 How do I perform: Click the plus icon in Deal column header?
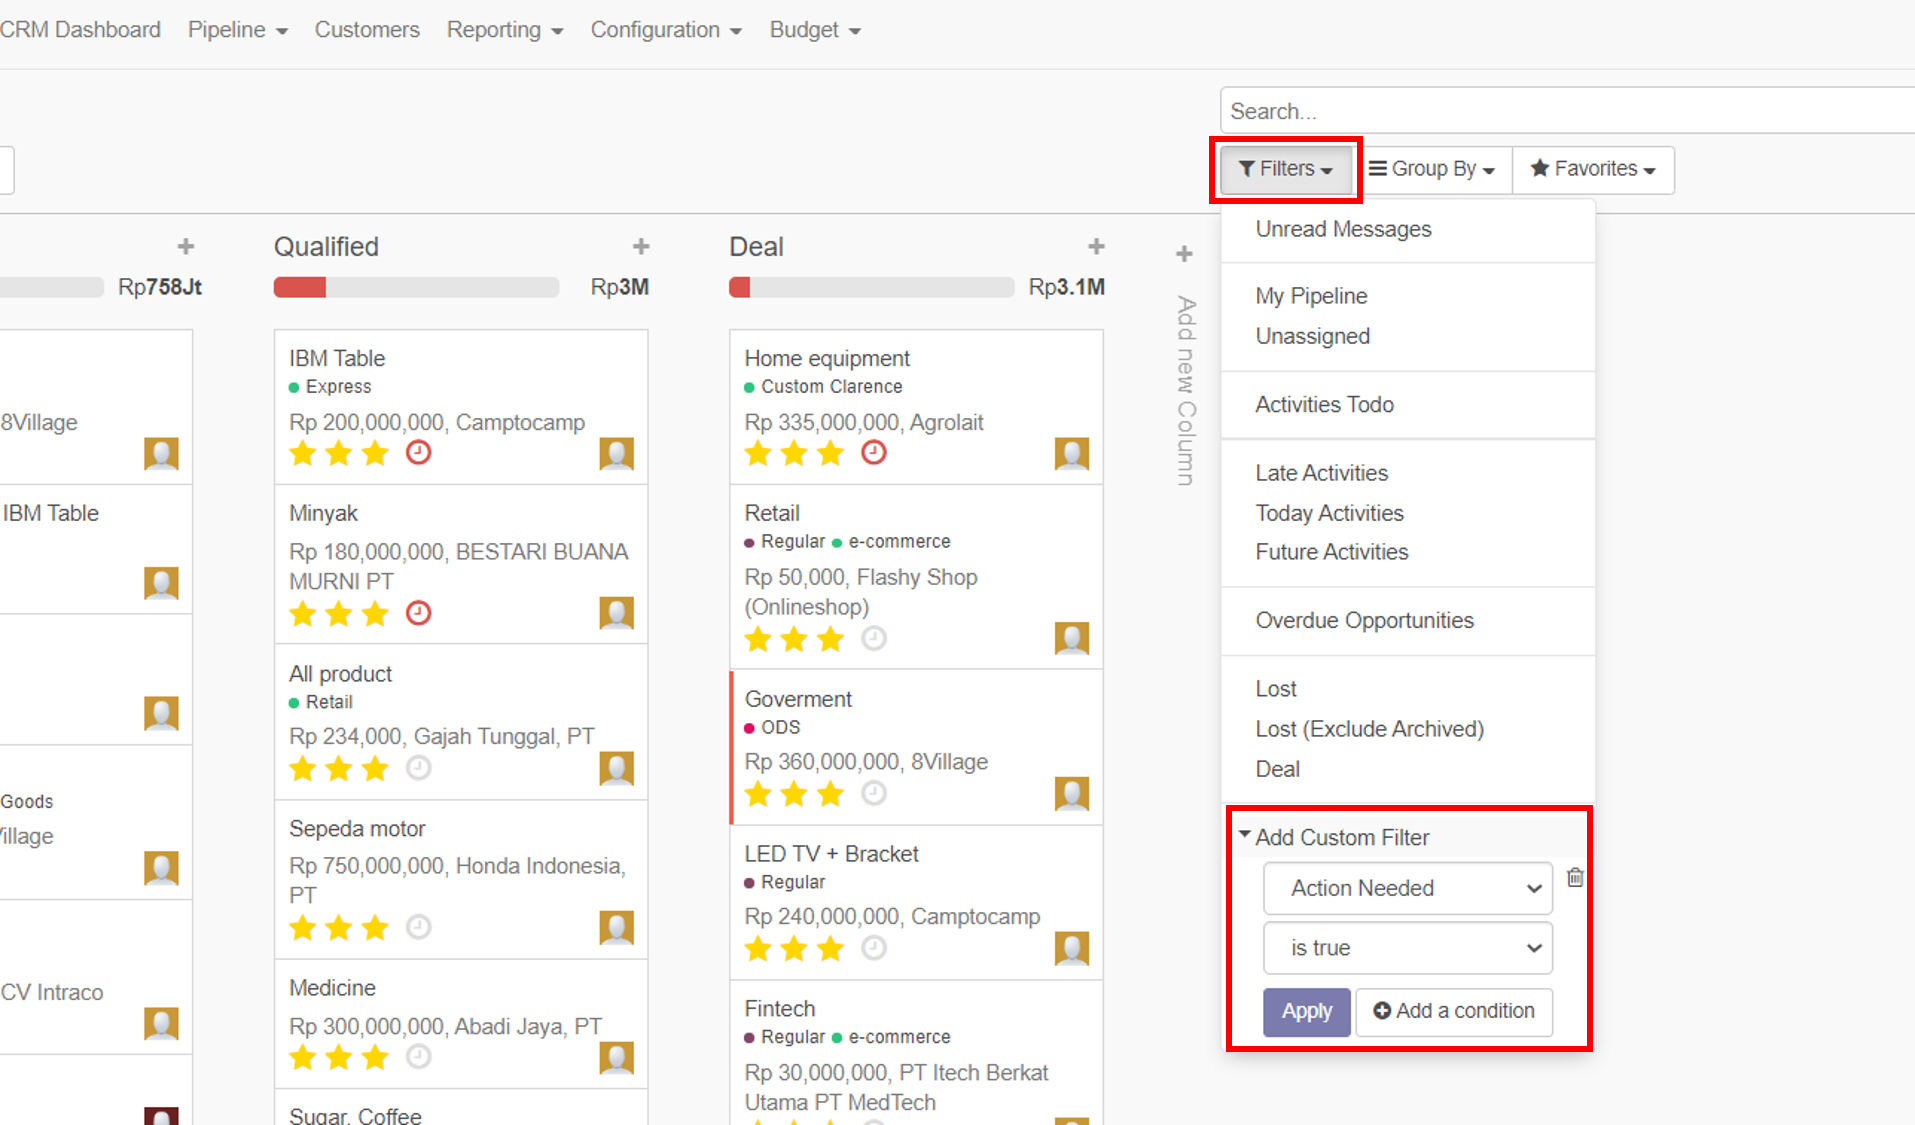click(x=1096, y=246)
